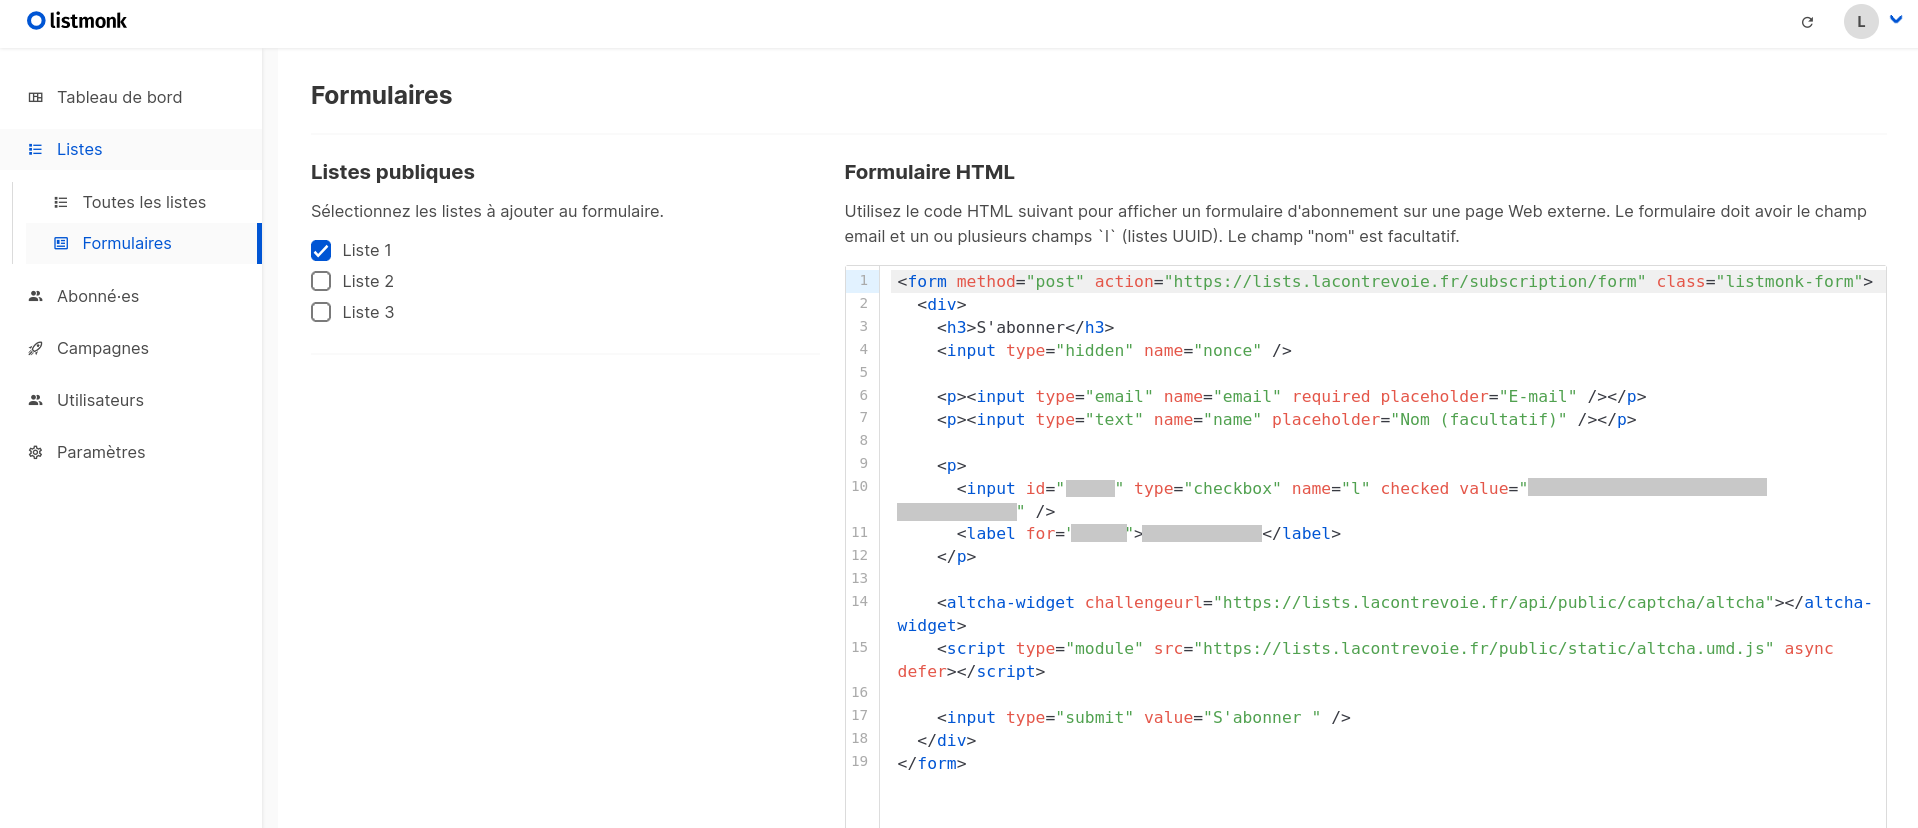Click the Abonné·es people icon
Viewport: 1918px width, 828px height.
click(36, 296)
